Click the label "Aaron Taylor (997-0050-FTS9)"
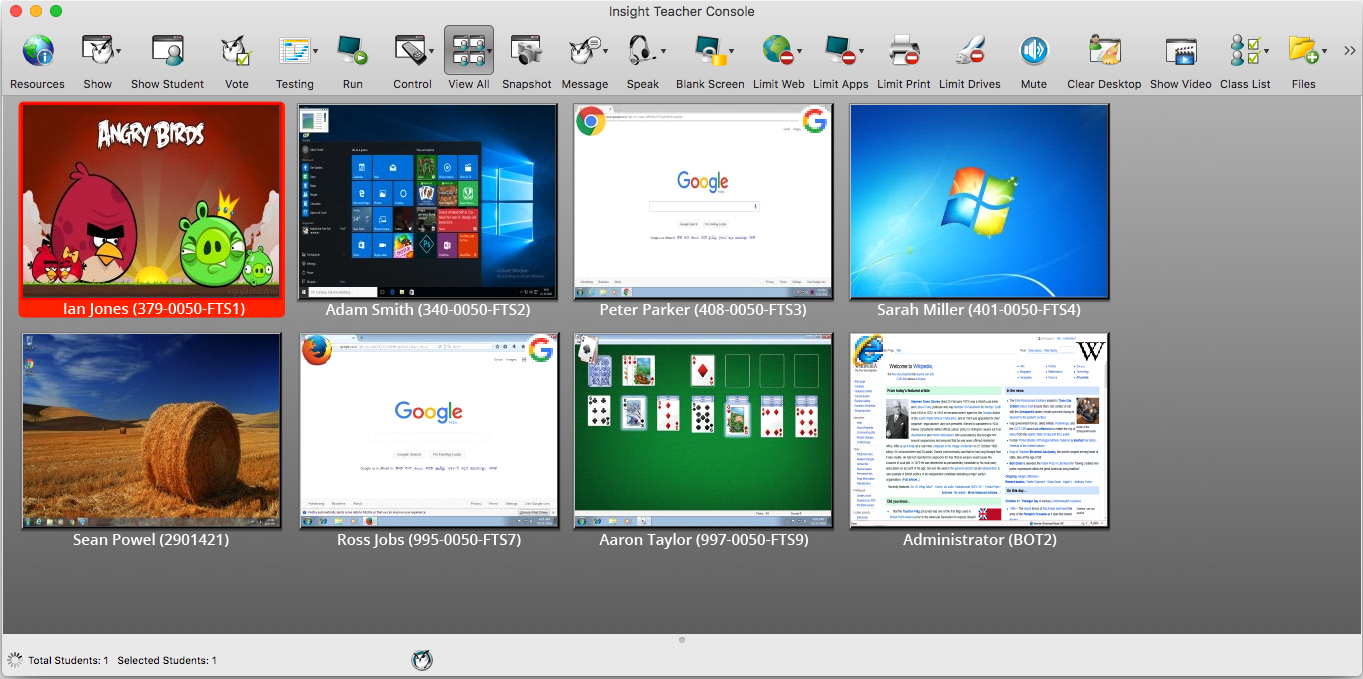The height and width of the screenshot is (679, 1363). pos(704,540)
